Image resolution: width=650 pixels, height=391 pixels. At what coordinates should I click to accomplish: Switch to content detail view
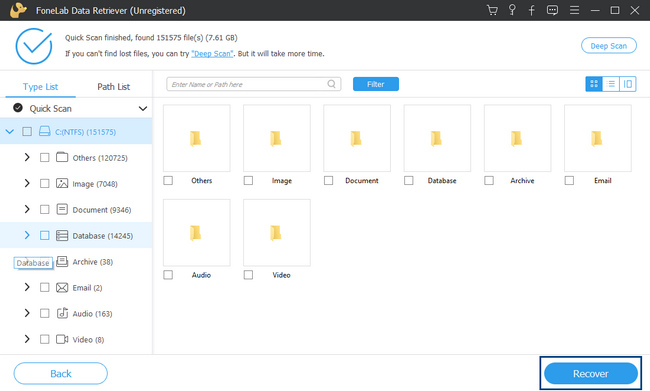click(628, 84)
